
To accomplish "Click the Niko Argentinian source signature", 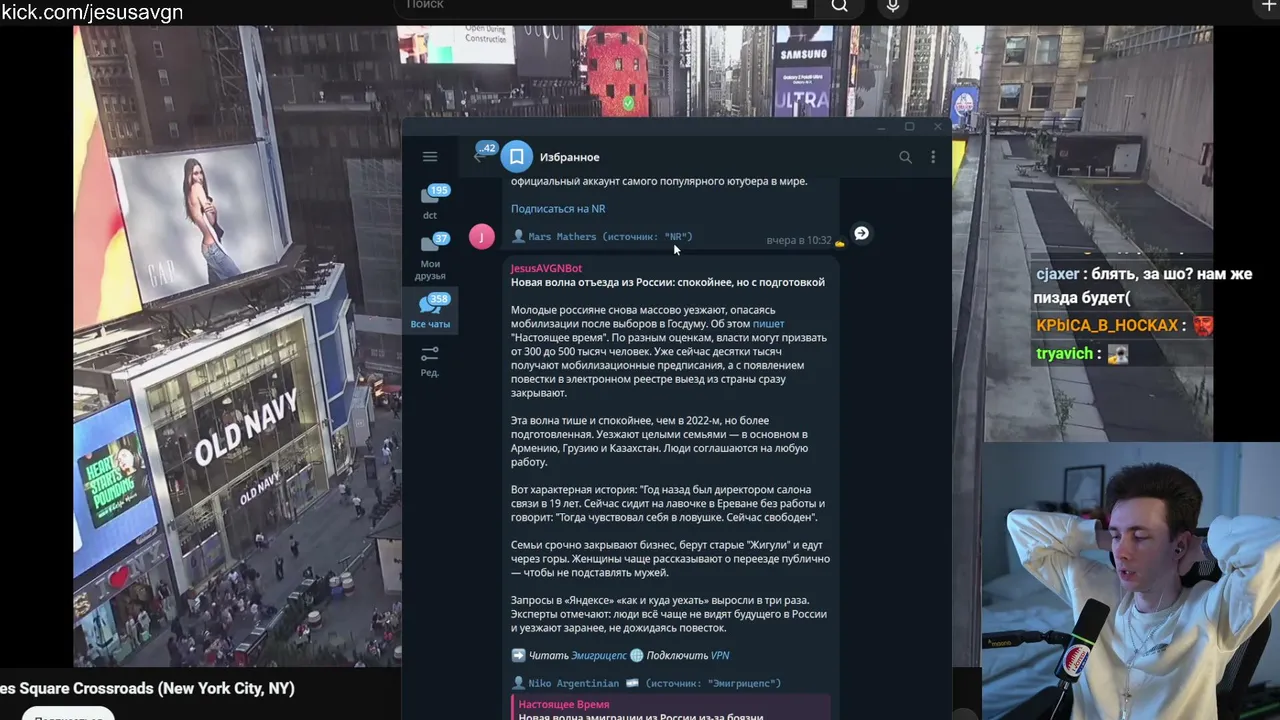I will tap(646, 684).
